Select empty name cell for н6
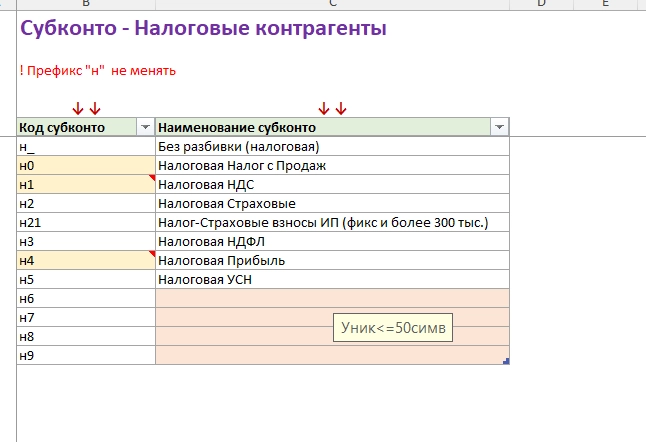The image size is (646, 442). click(332, 298)
